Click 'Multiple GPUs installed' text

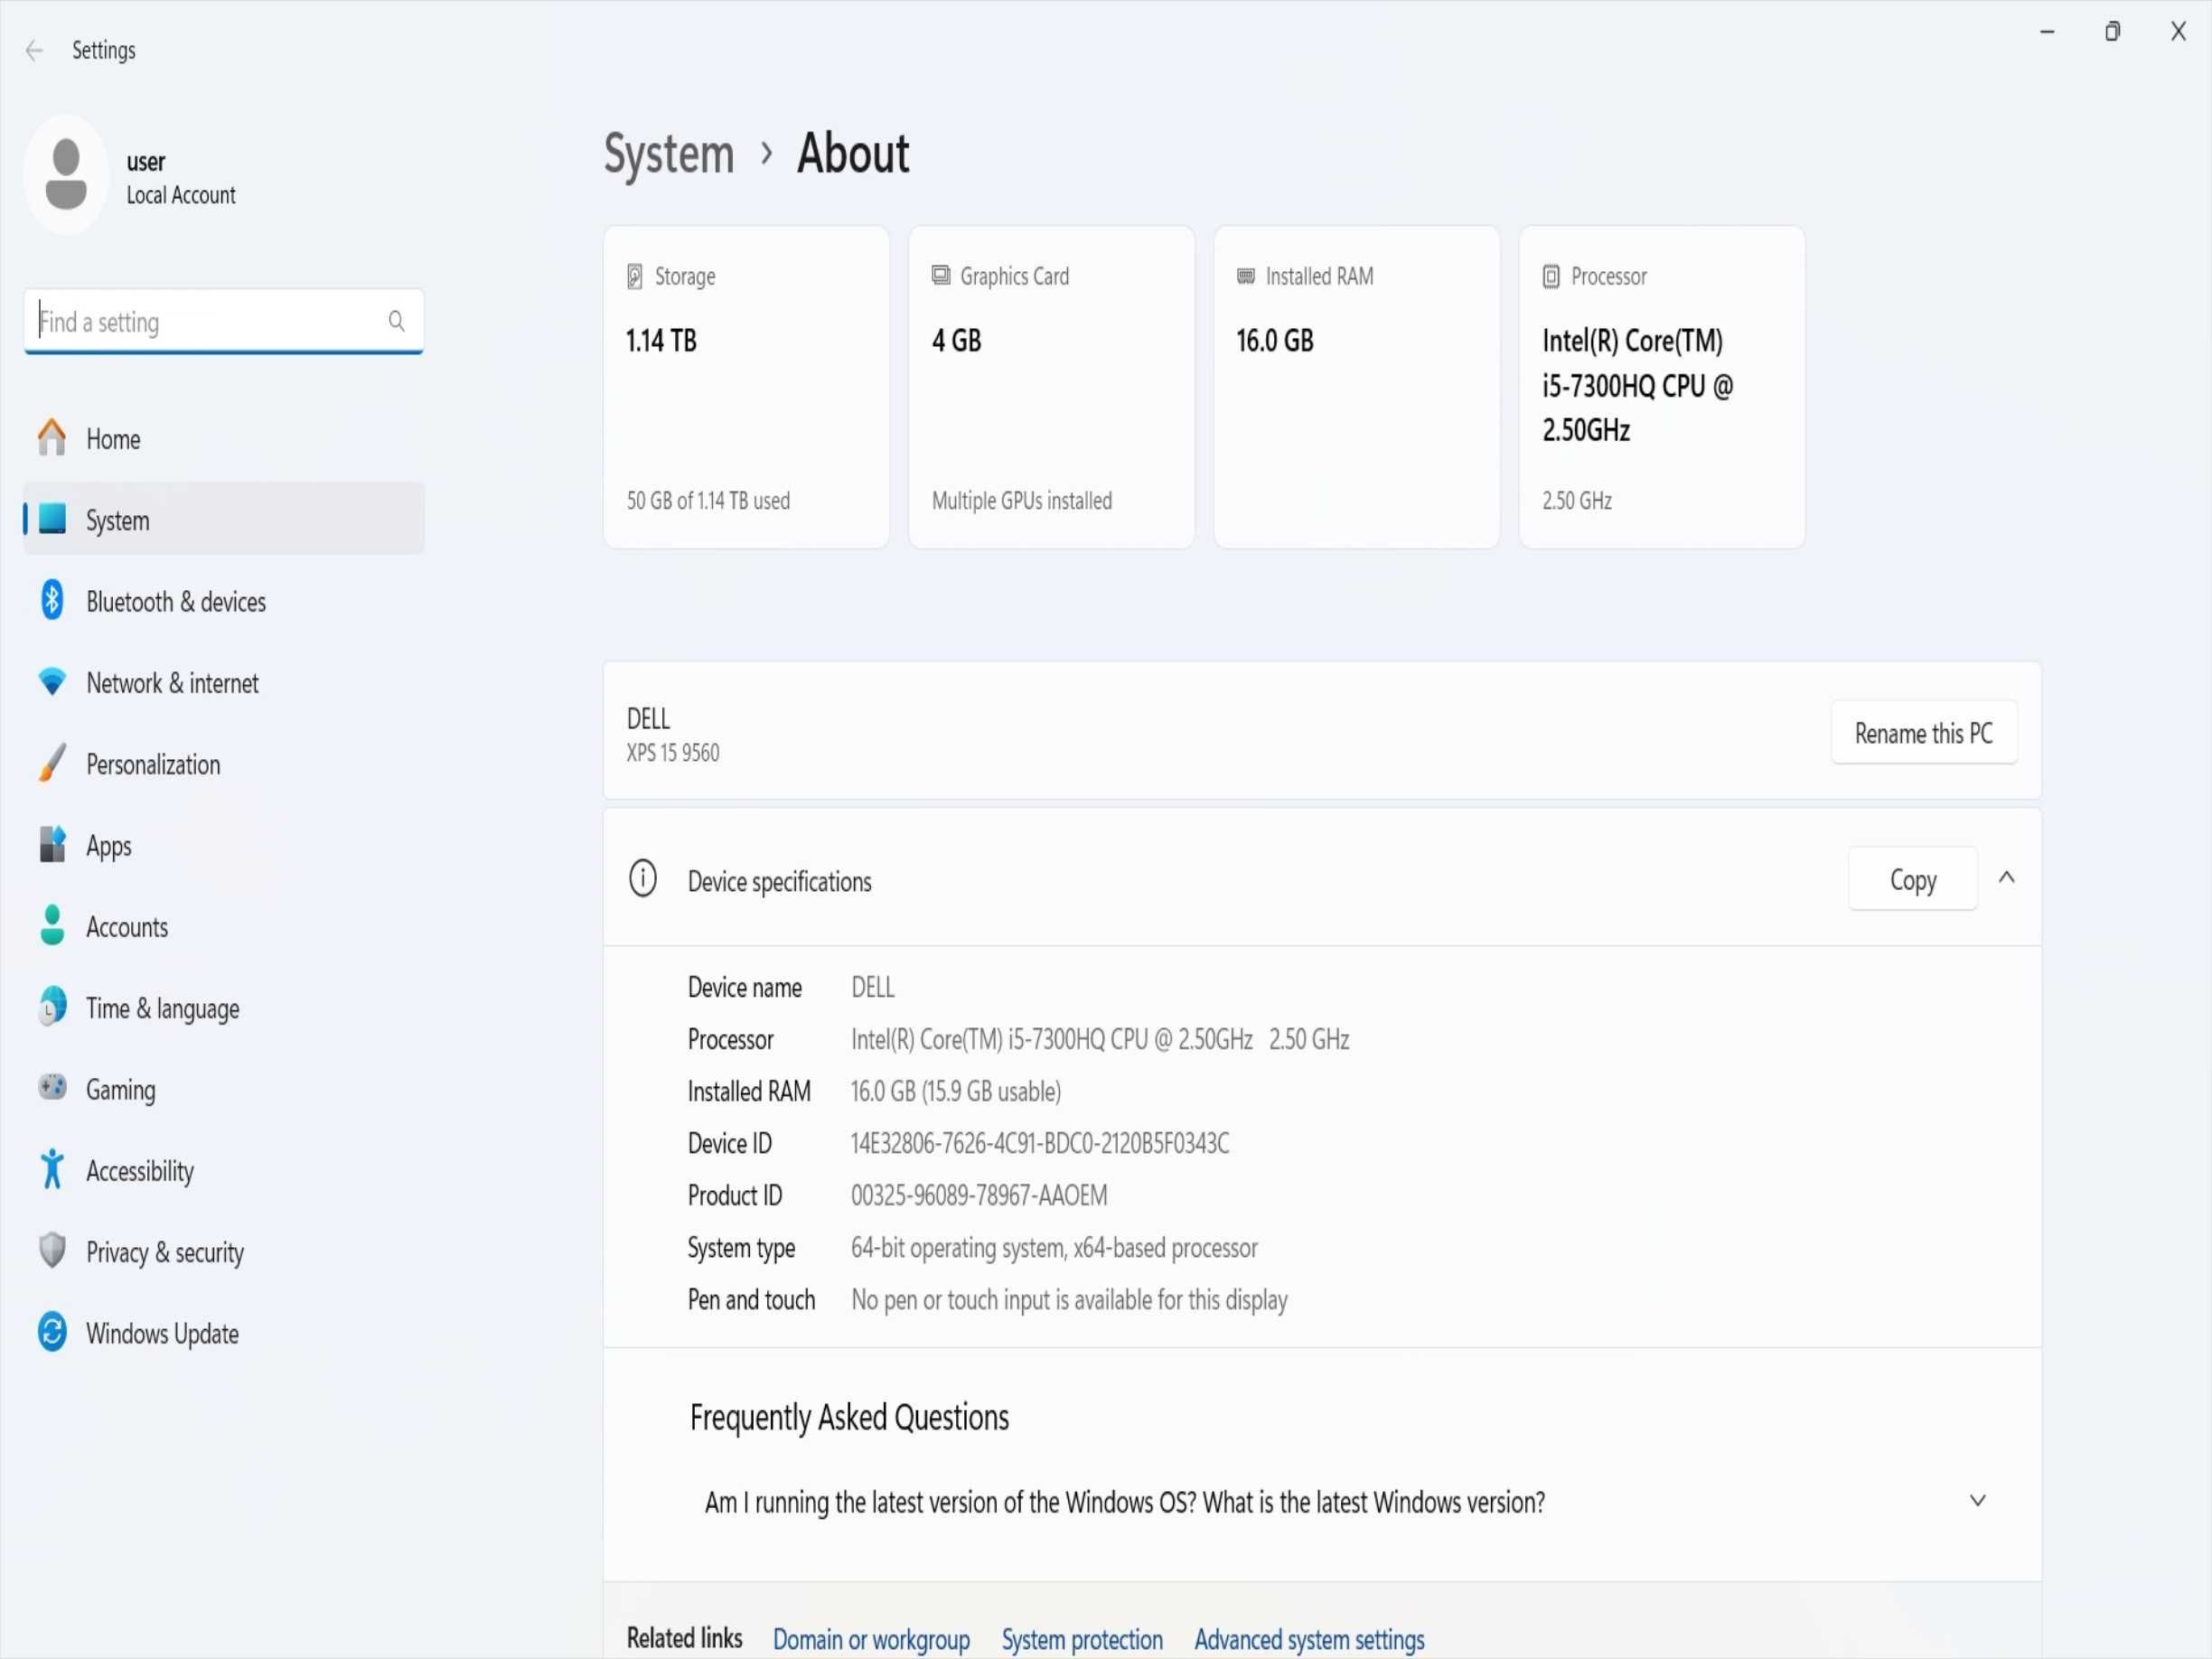(1022, 500)
